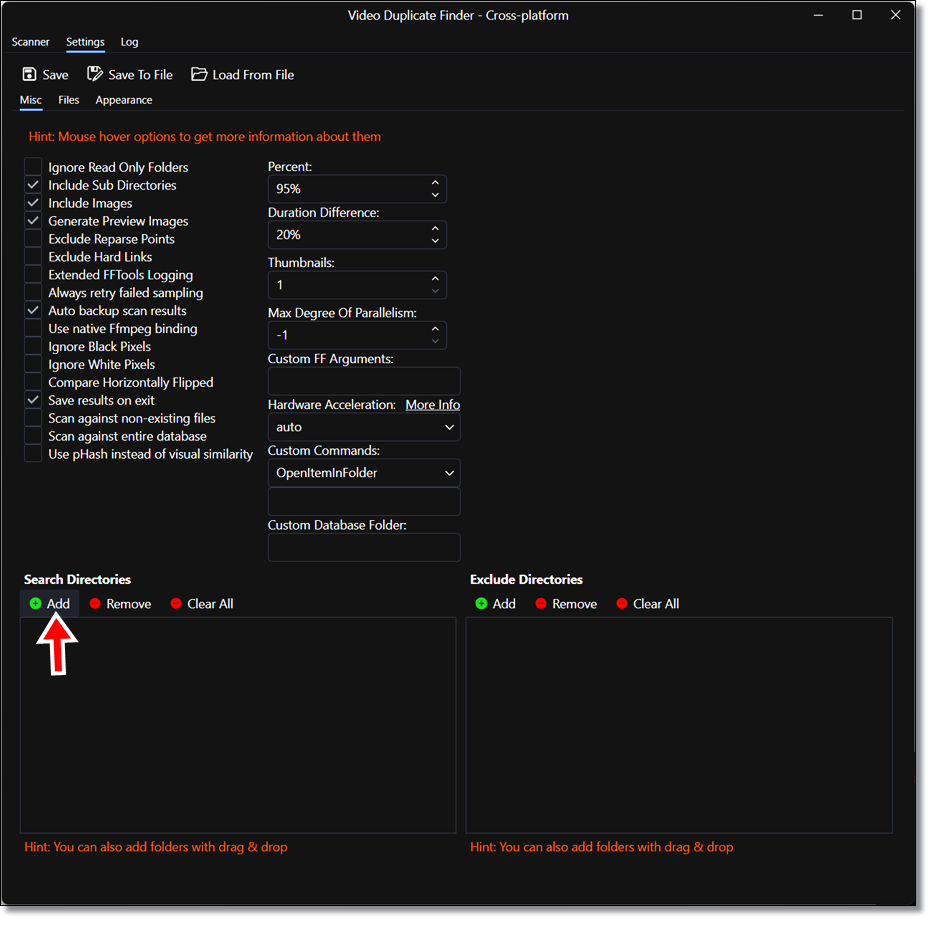Click red Clear All icon under Exclude Directories
The height and width of the screenshot is (933, 928).
[622, 603]
